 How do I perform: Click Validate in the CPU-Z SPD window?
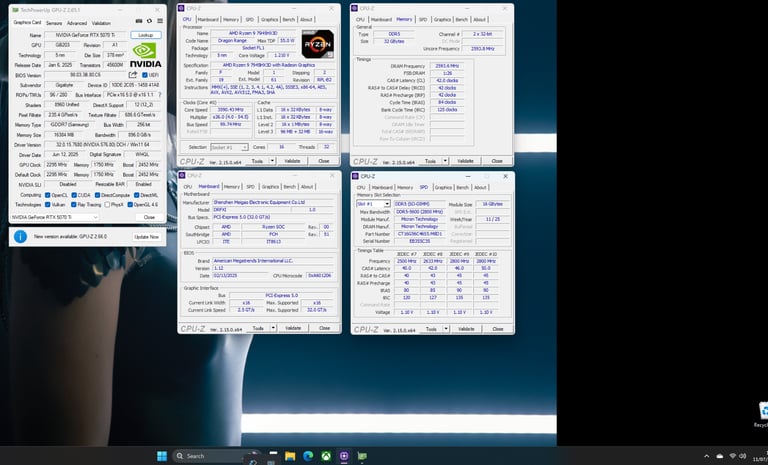(x=466, y=329)
